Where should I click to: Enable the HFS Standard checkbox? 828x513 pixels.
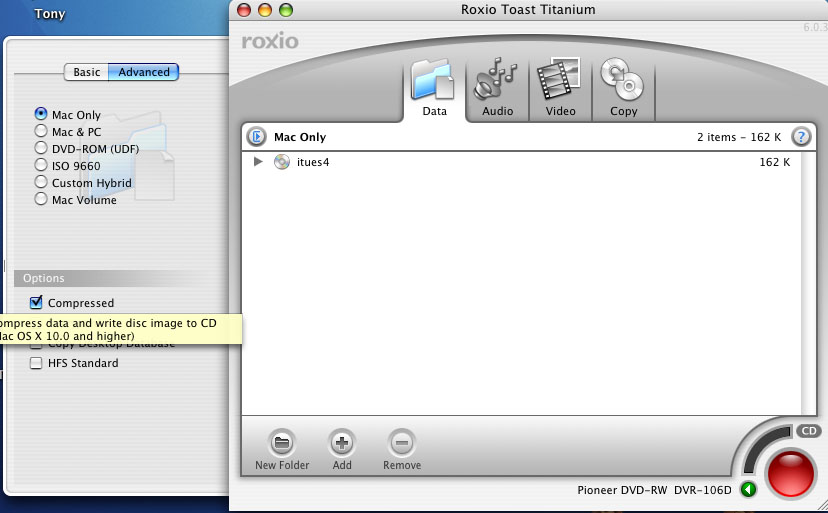(x=36, y=363)
